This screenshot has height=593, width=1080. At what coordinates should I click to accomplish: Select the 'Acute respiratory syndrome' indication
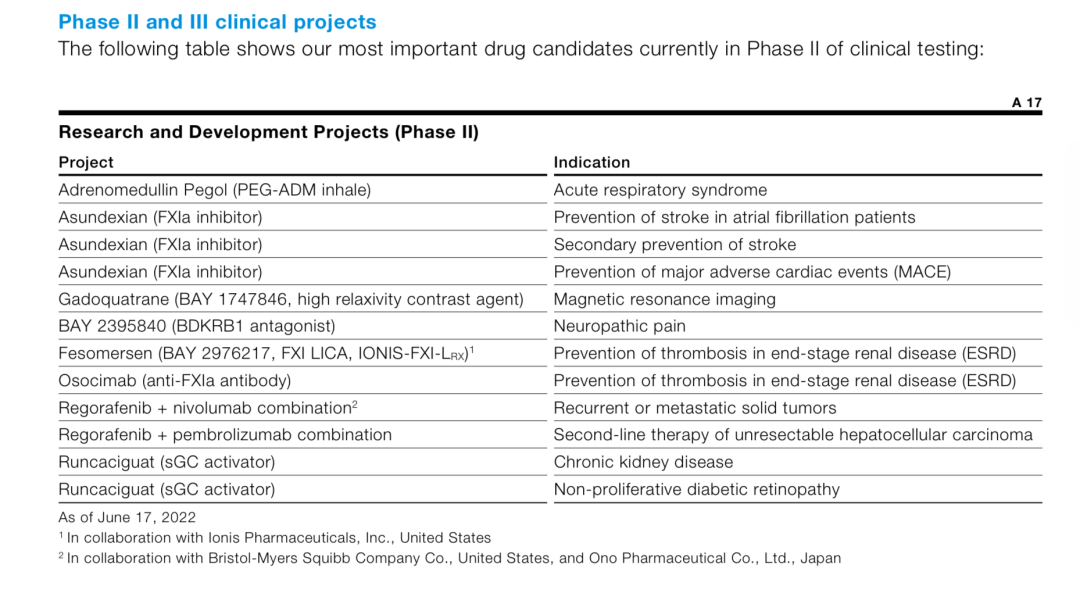(660, 190)
